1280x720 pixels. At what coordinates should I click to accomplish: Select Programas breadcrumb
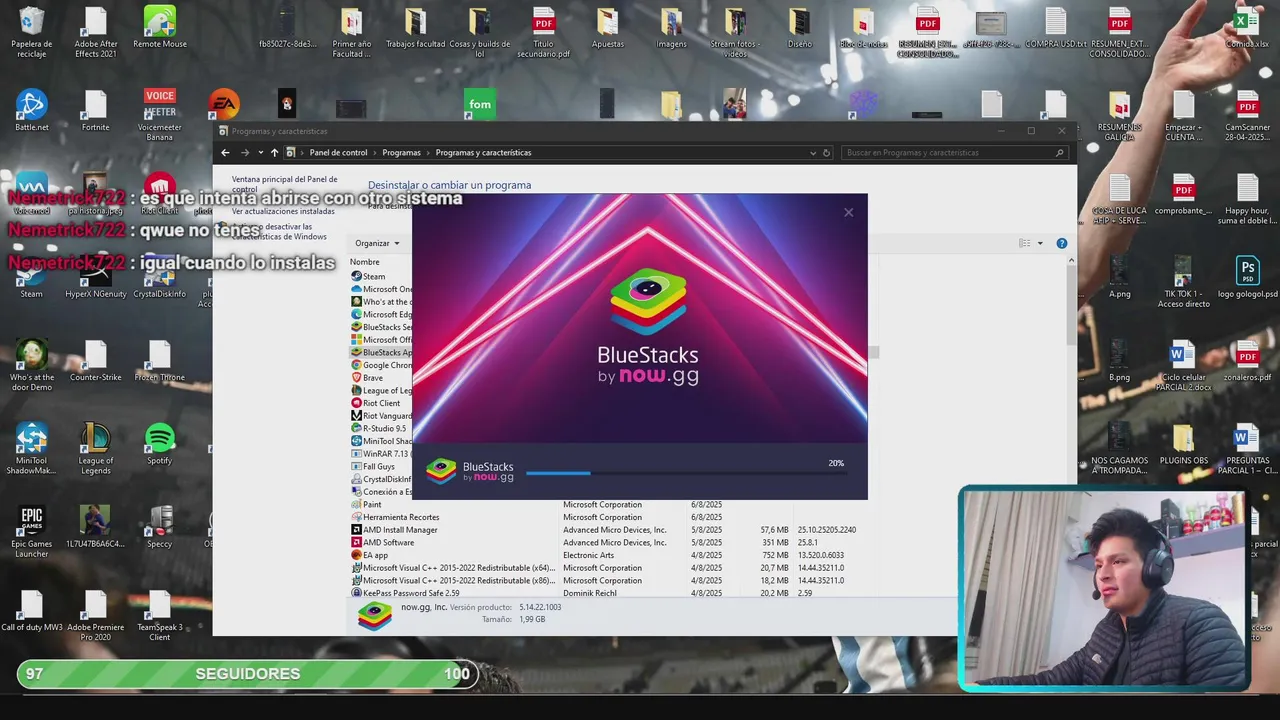click(401, 153)
